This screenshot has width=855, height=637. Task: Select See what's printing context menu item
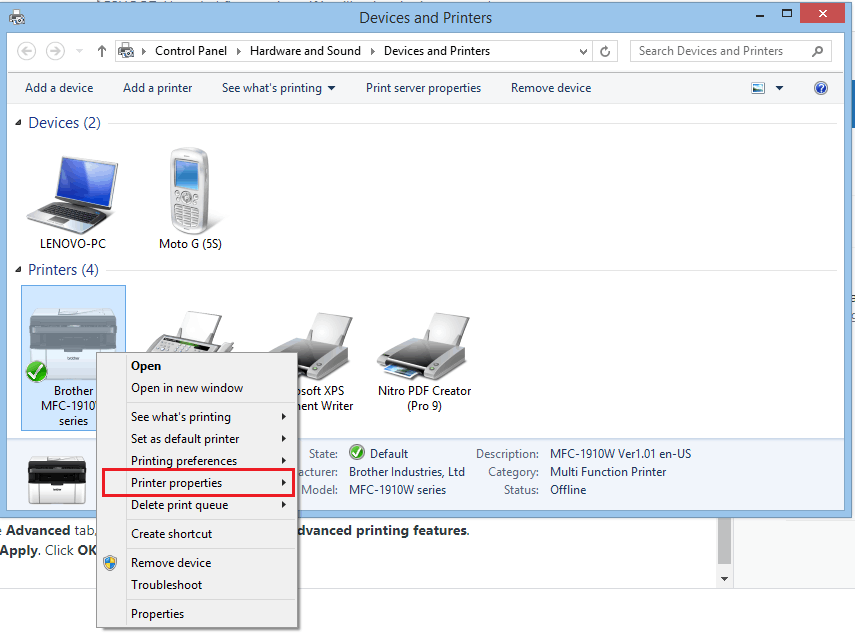pos(197,417)
